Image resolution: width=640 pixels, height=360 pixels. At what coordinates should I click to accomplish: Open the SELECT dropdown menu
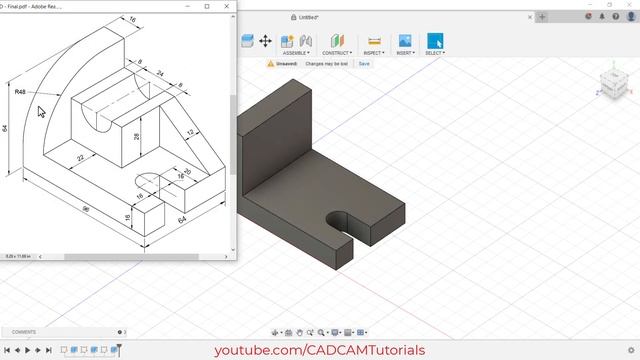(x=435, y=53)
